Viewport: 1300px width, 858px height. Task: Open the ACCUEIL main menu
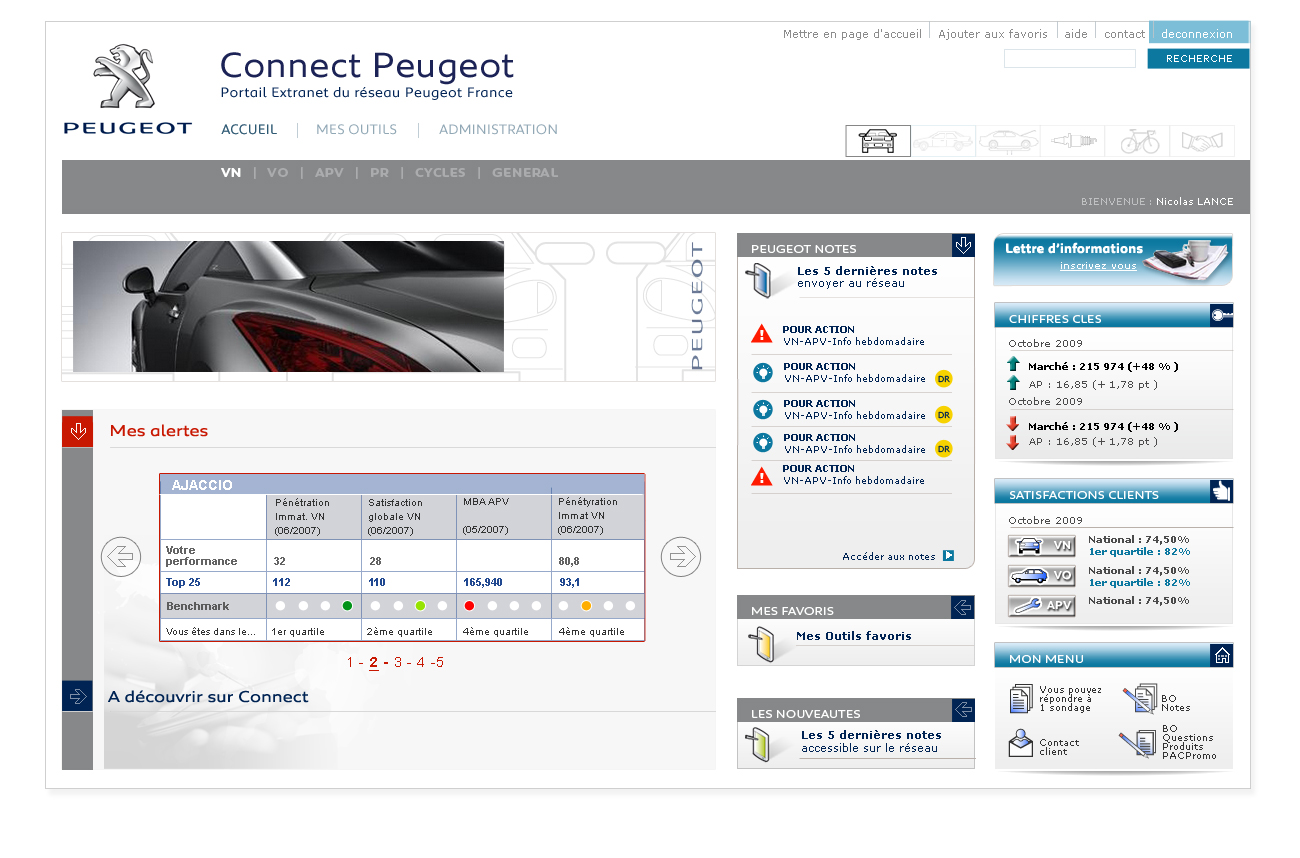click(x=249, y=129)
